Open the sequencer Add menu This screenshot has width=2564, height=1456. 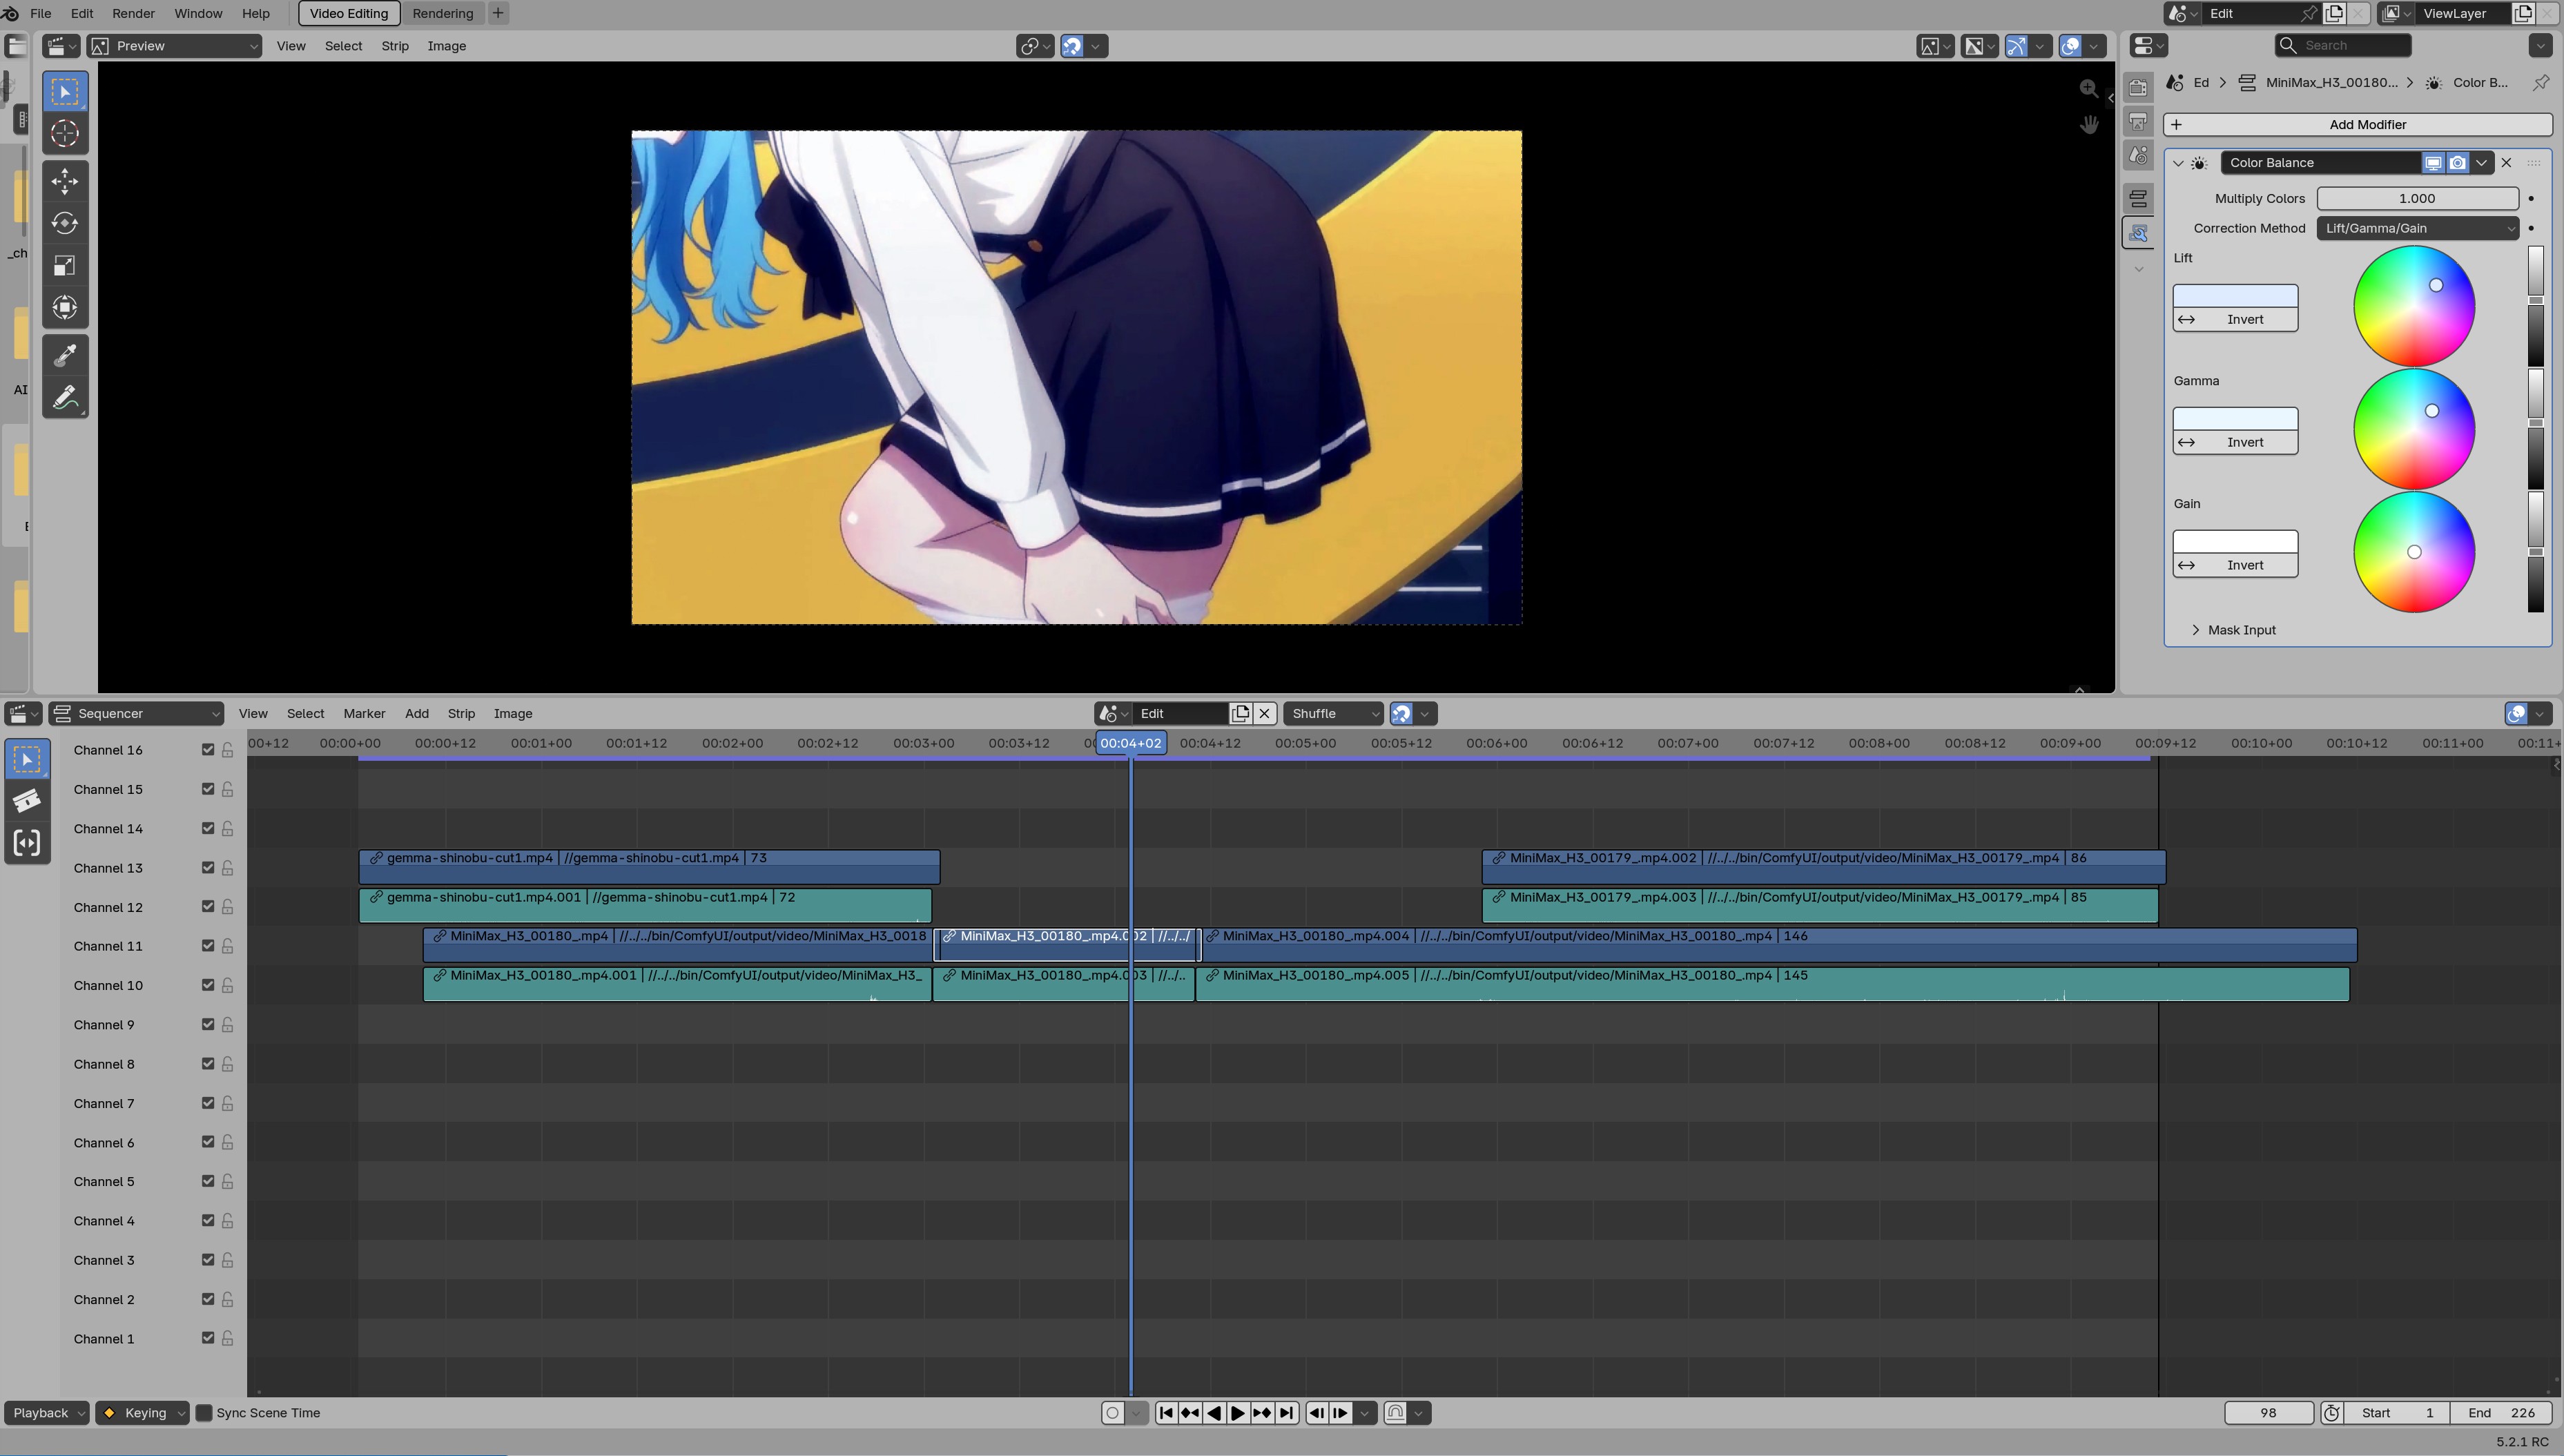pyautogui.click(x=417, y=714)
